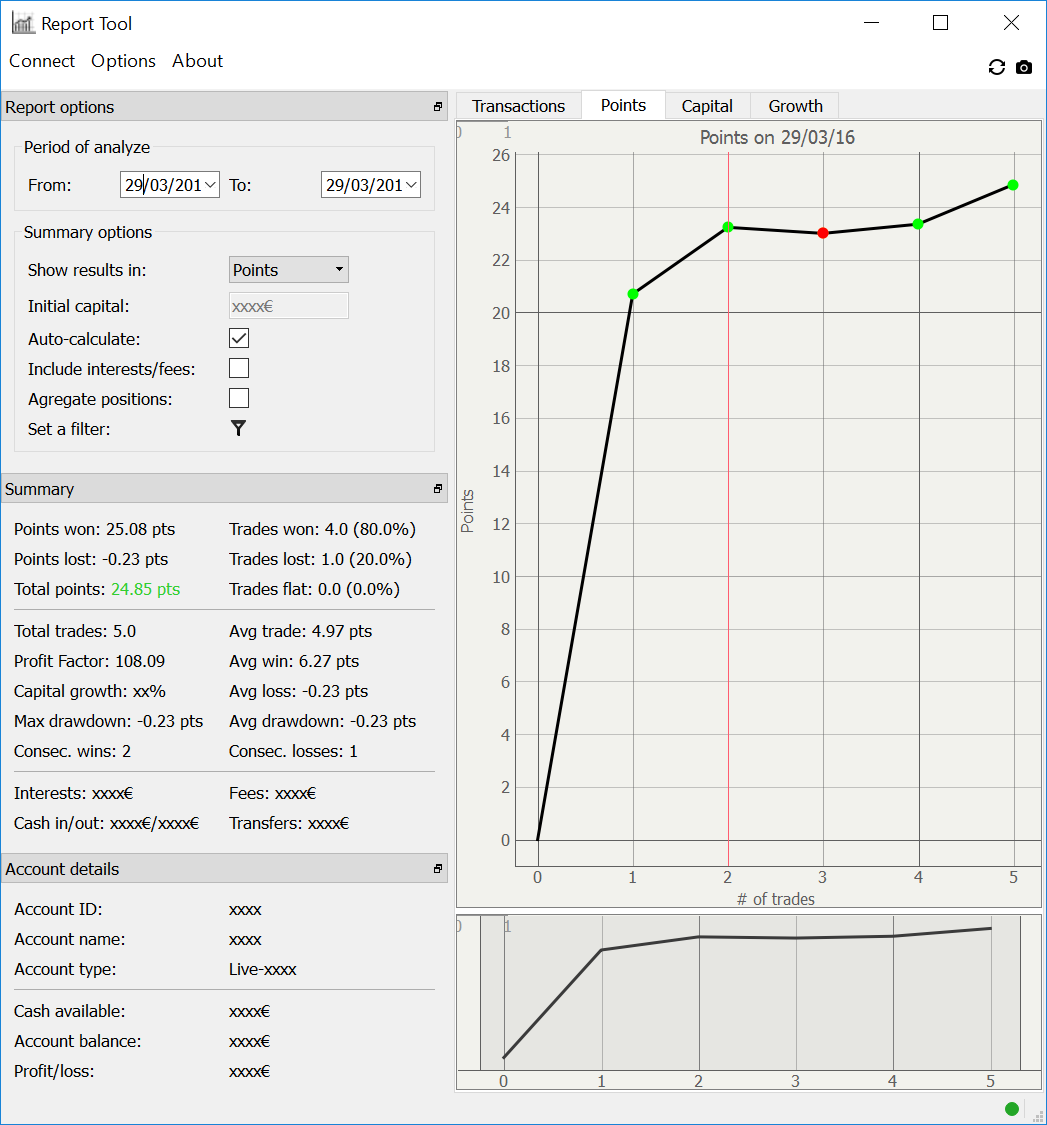
Task: Switch to the Growth tab
Action: pos(795,106)
